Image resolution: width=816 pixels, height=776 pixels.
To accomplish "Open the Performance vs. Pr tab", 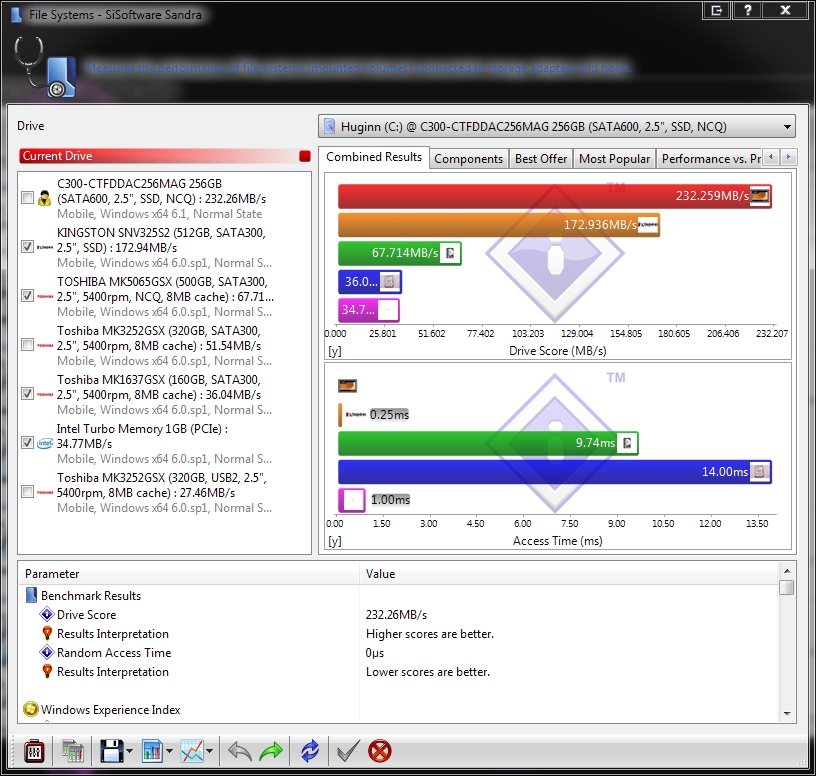I will click(710, 159).
